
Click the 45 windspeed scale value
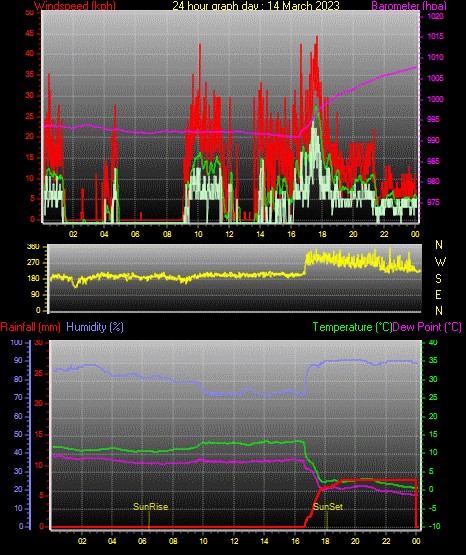(x=30, y=33)
